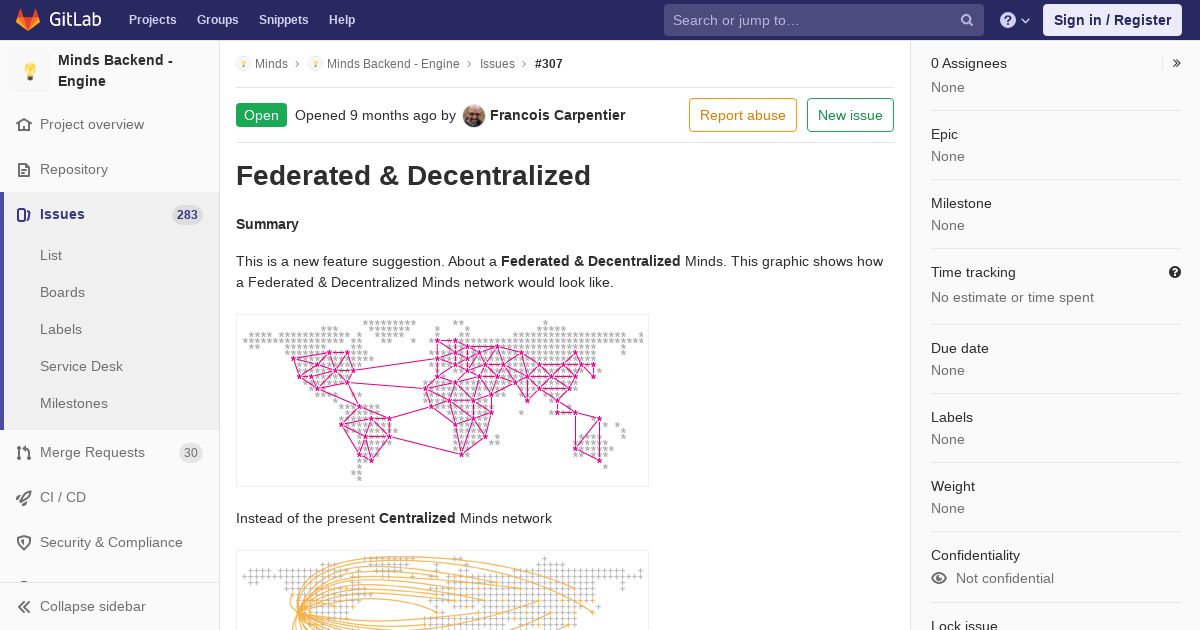This screenshot has height=630, width=1200.
Task: Open the sidebar Labels submenu item
Action: [x=61, y=330]
